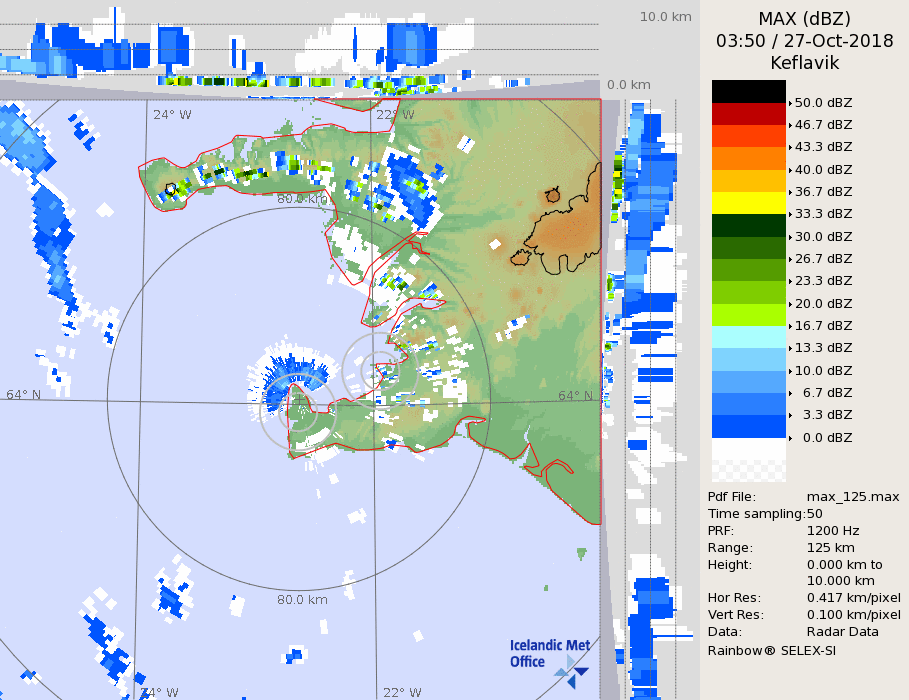909x700 pixels.
Task: Click the Icelandic Met Office star logo
Action: coord(572,670)
